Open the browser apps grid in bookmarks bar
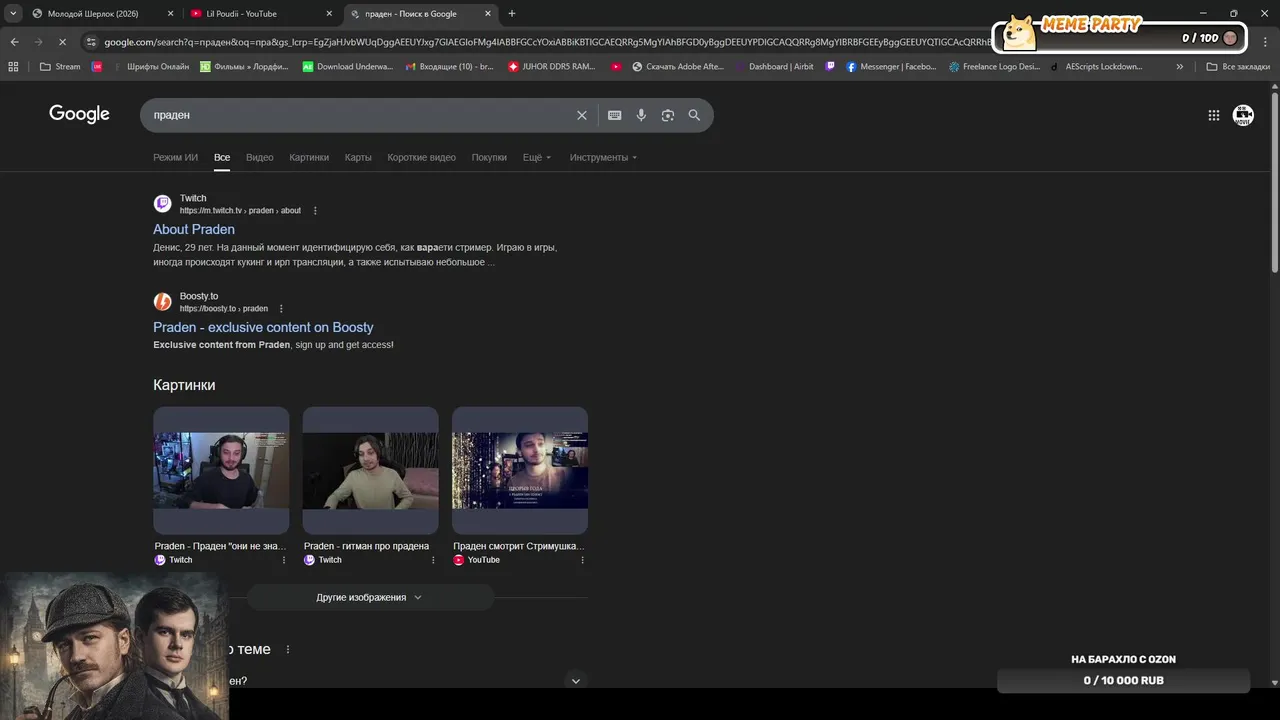This screenshot has height=720, width=1280. pyautogui.click(x=13, y=67)
